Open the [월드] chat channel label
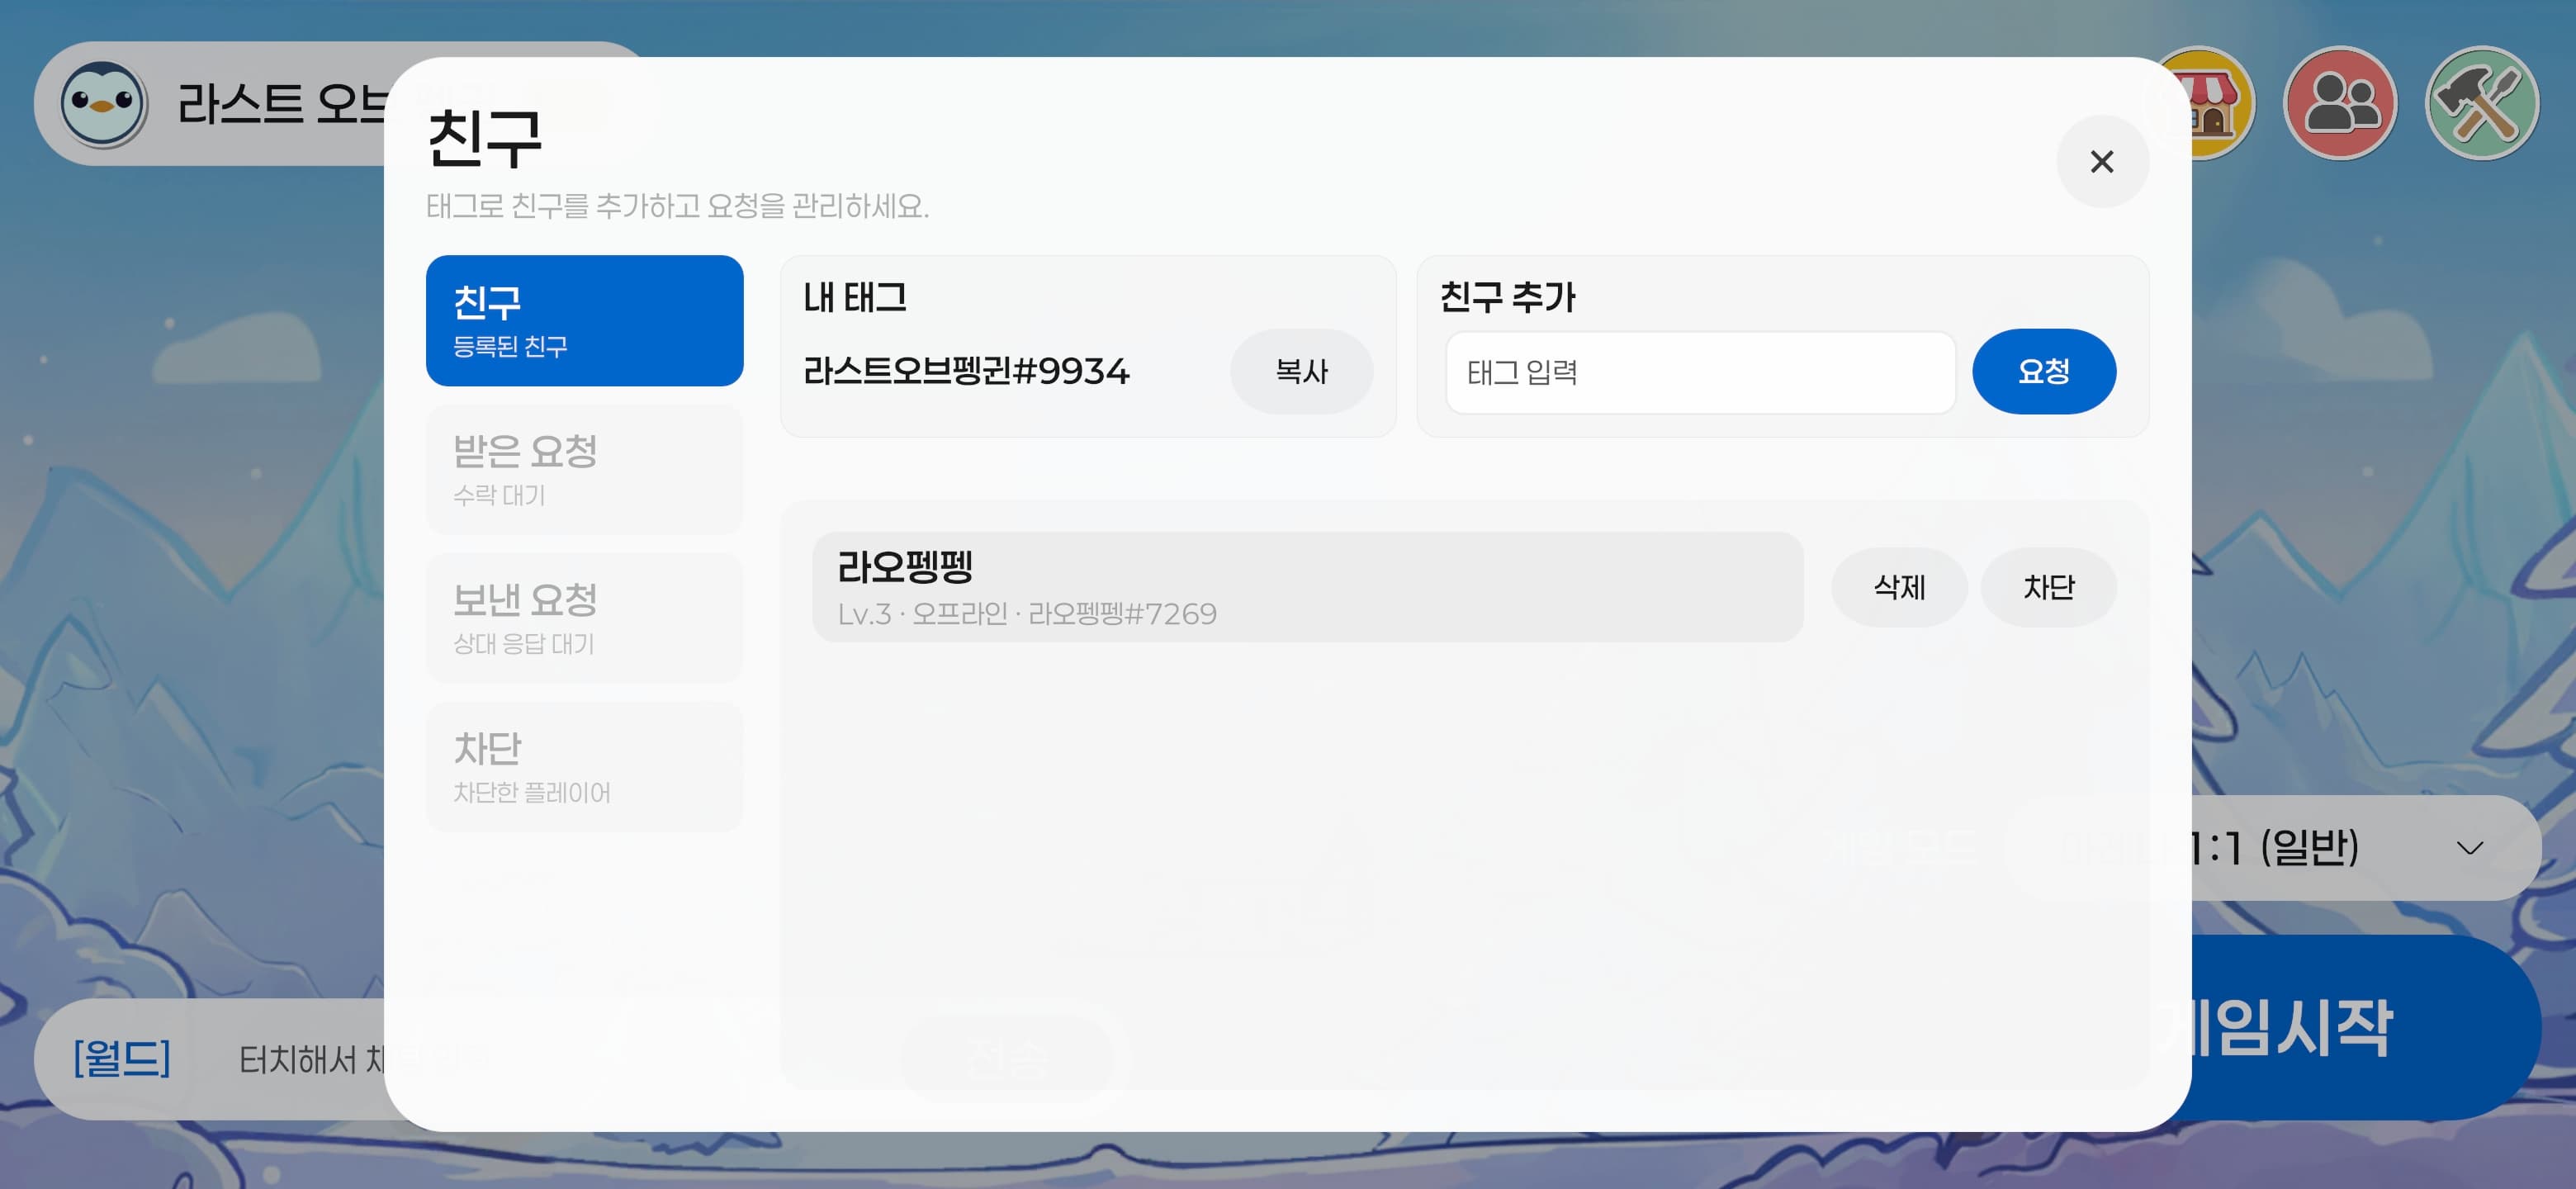 (x=122, y=1058)
